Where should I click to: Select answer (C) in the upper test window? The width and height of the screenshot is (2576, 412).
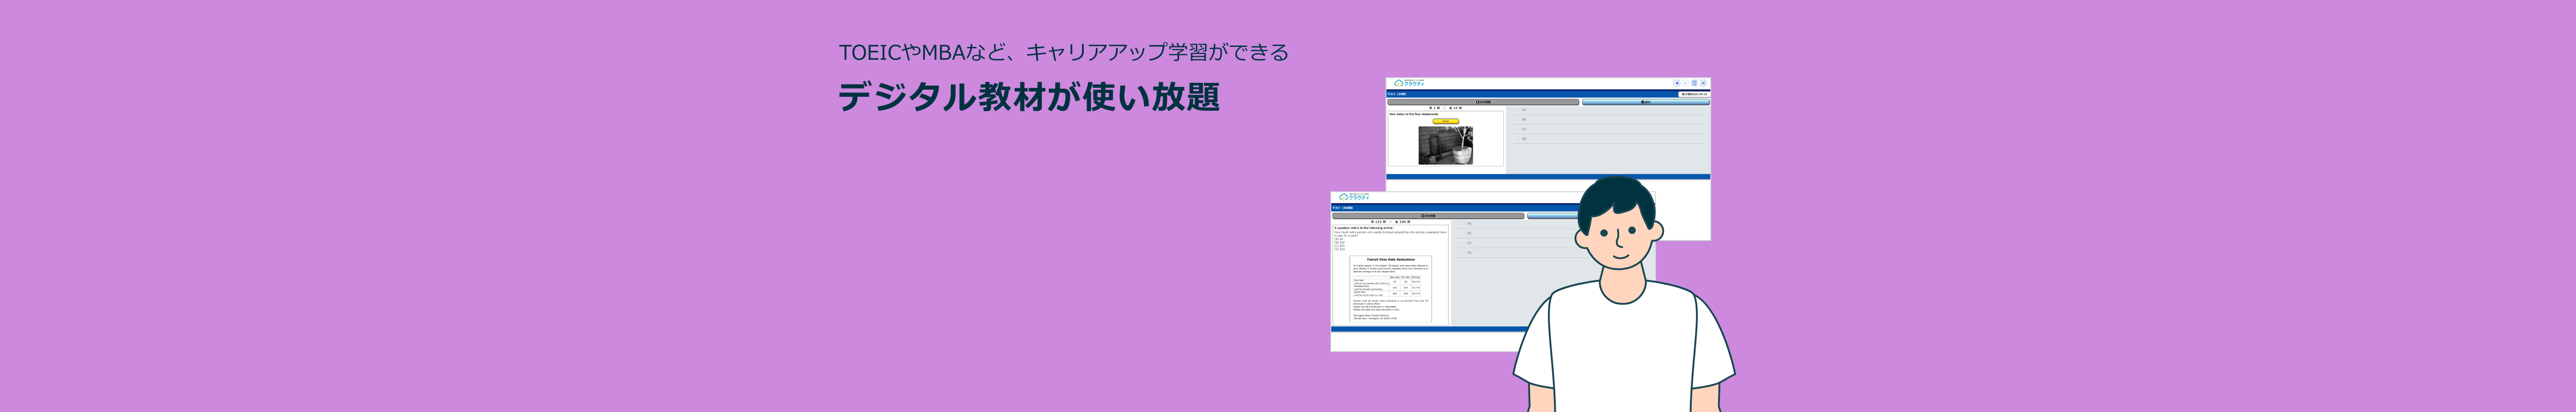[1518, 129]
